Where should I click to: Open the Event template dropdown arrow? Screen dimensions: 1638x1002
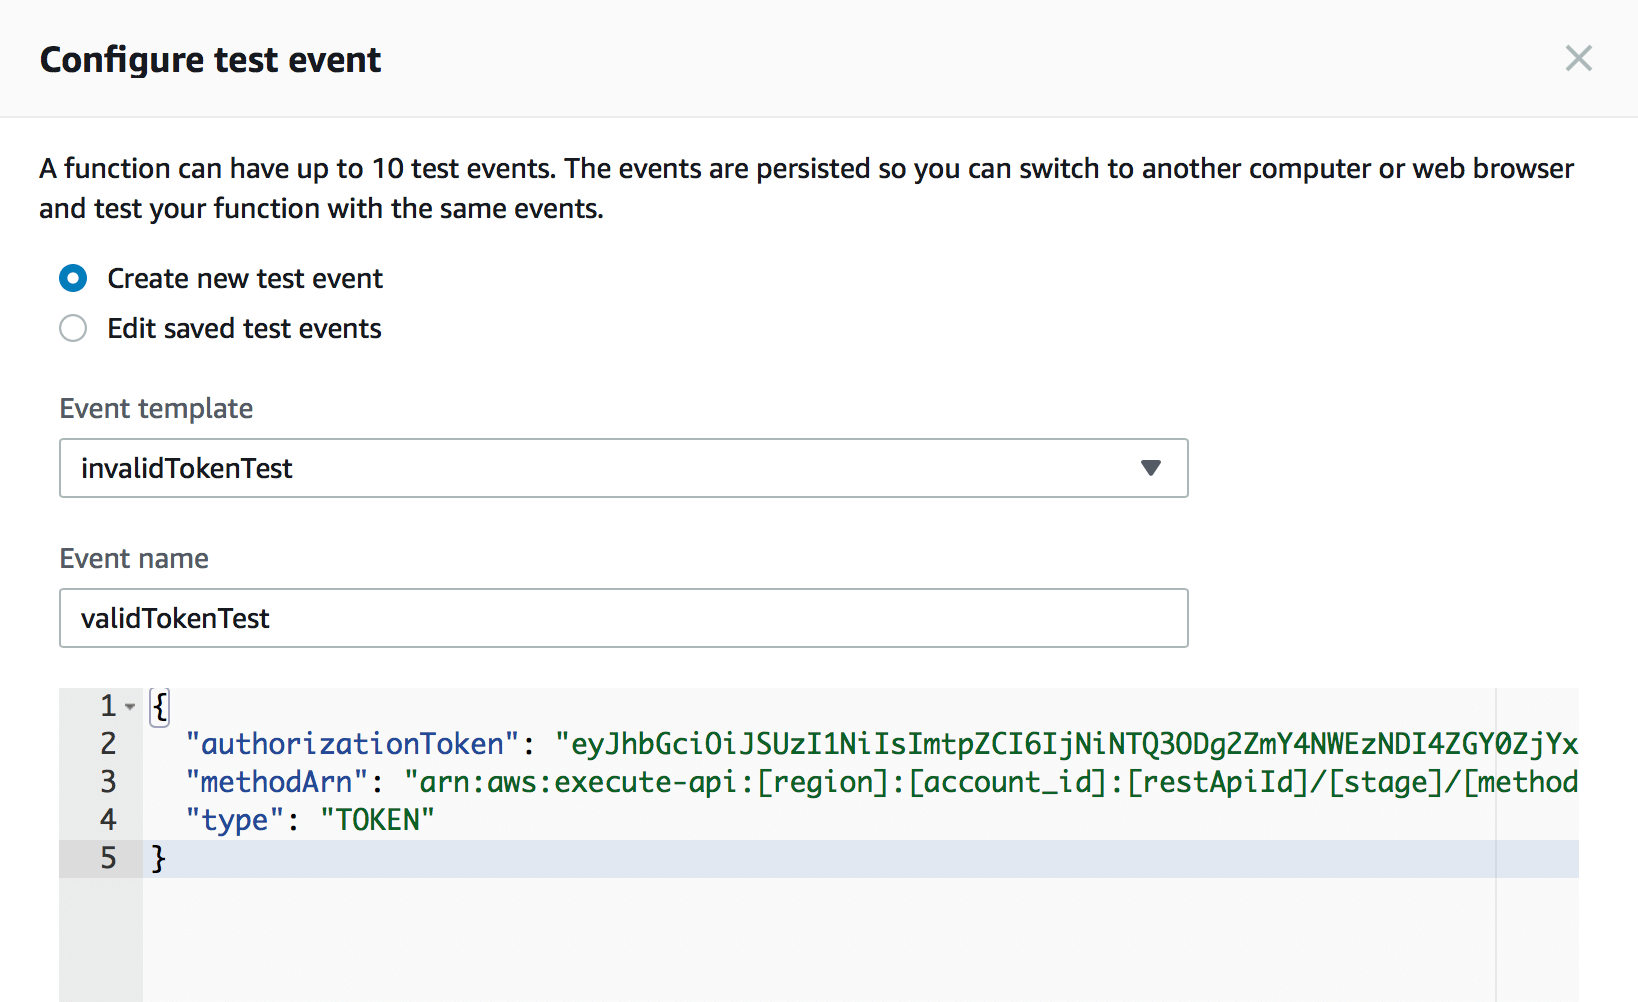(x=1150, y=468)
